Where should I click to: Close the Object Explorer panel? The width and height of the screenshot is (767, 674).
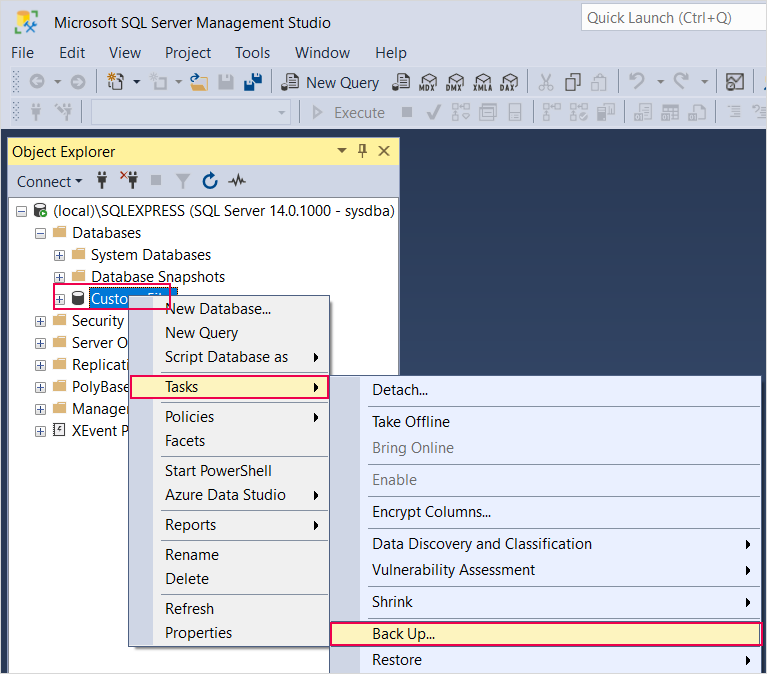pyautogui.click(x=384, y=151)
